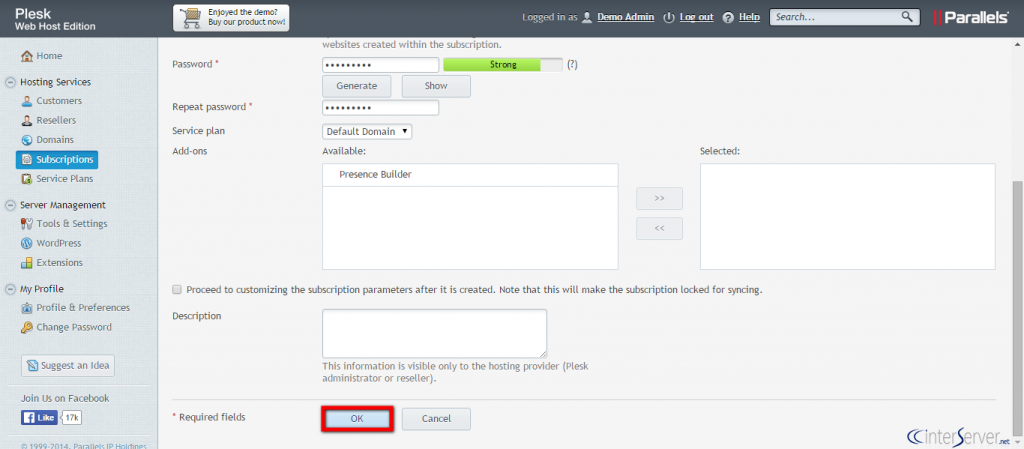Check the proceed to customizing checkbox
The width and height of the screenshot is (1024, 449).
pos(177,289)
